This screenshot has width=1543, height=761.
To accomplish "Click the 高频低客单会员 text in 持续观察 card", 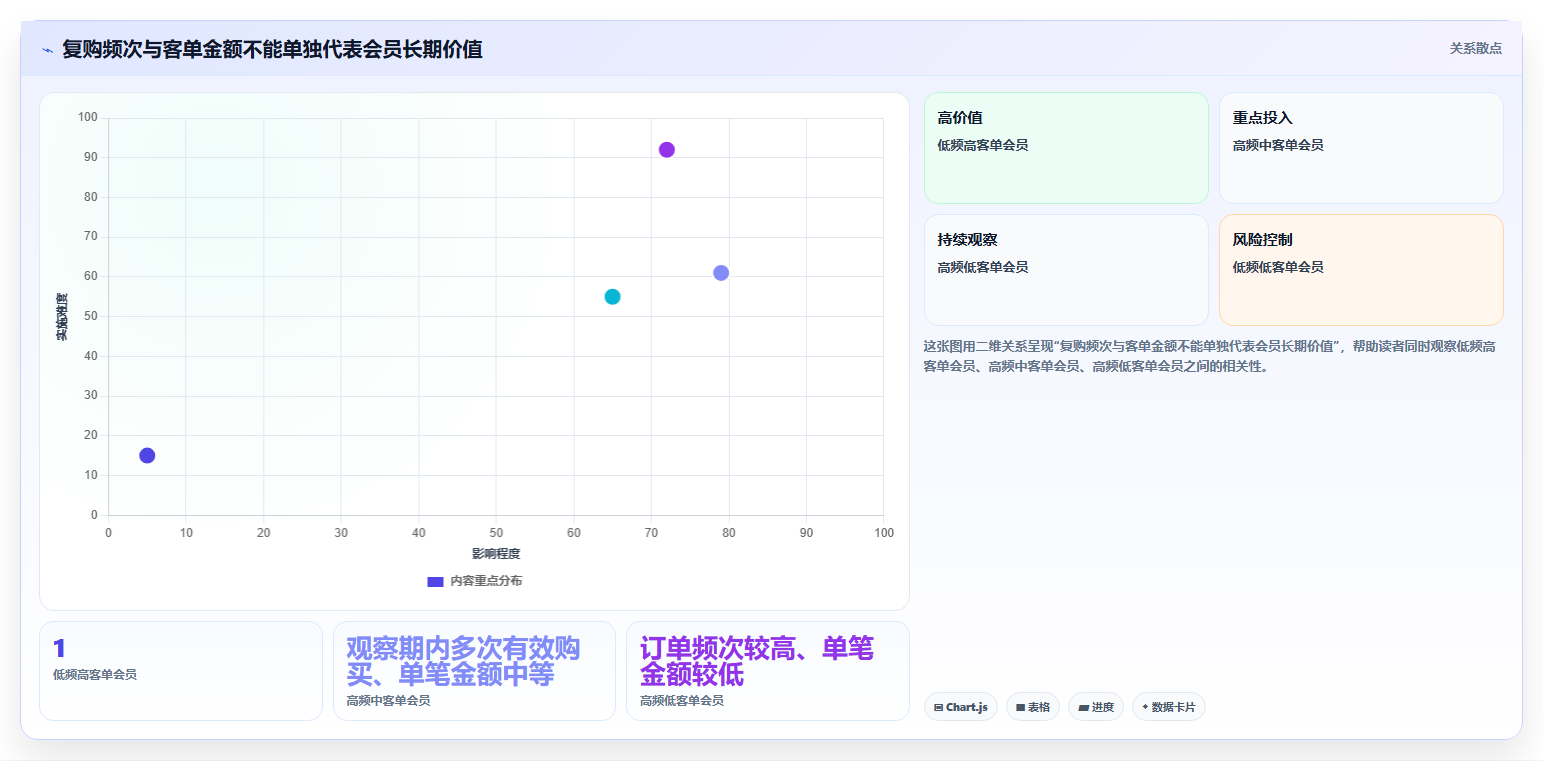I will tap(983, 267).
